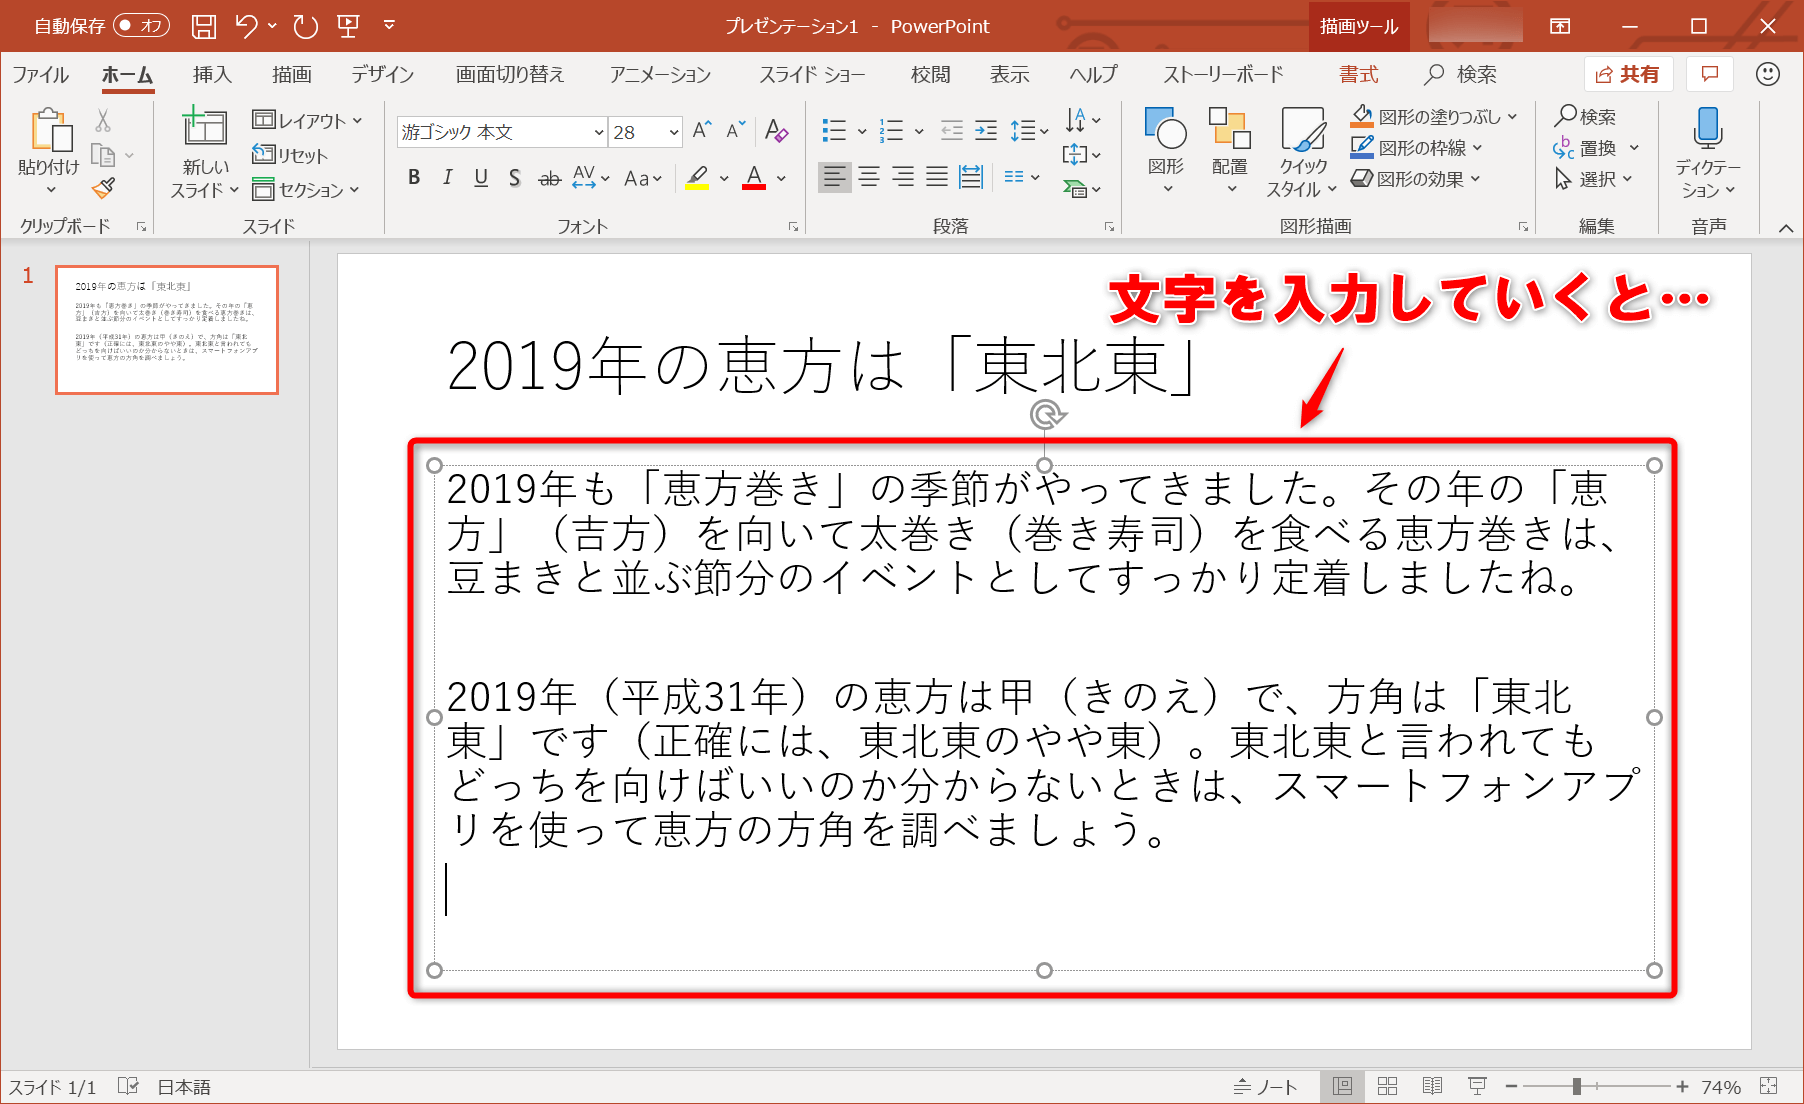Click the ribbon display options icon
Image resolution: width=1804 pixels, height=1104 pixels.
[x=1560, y=26]
